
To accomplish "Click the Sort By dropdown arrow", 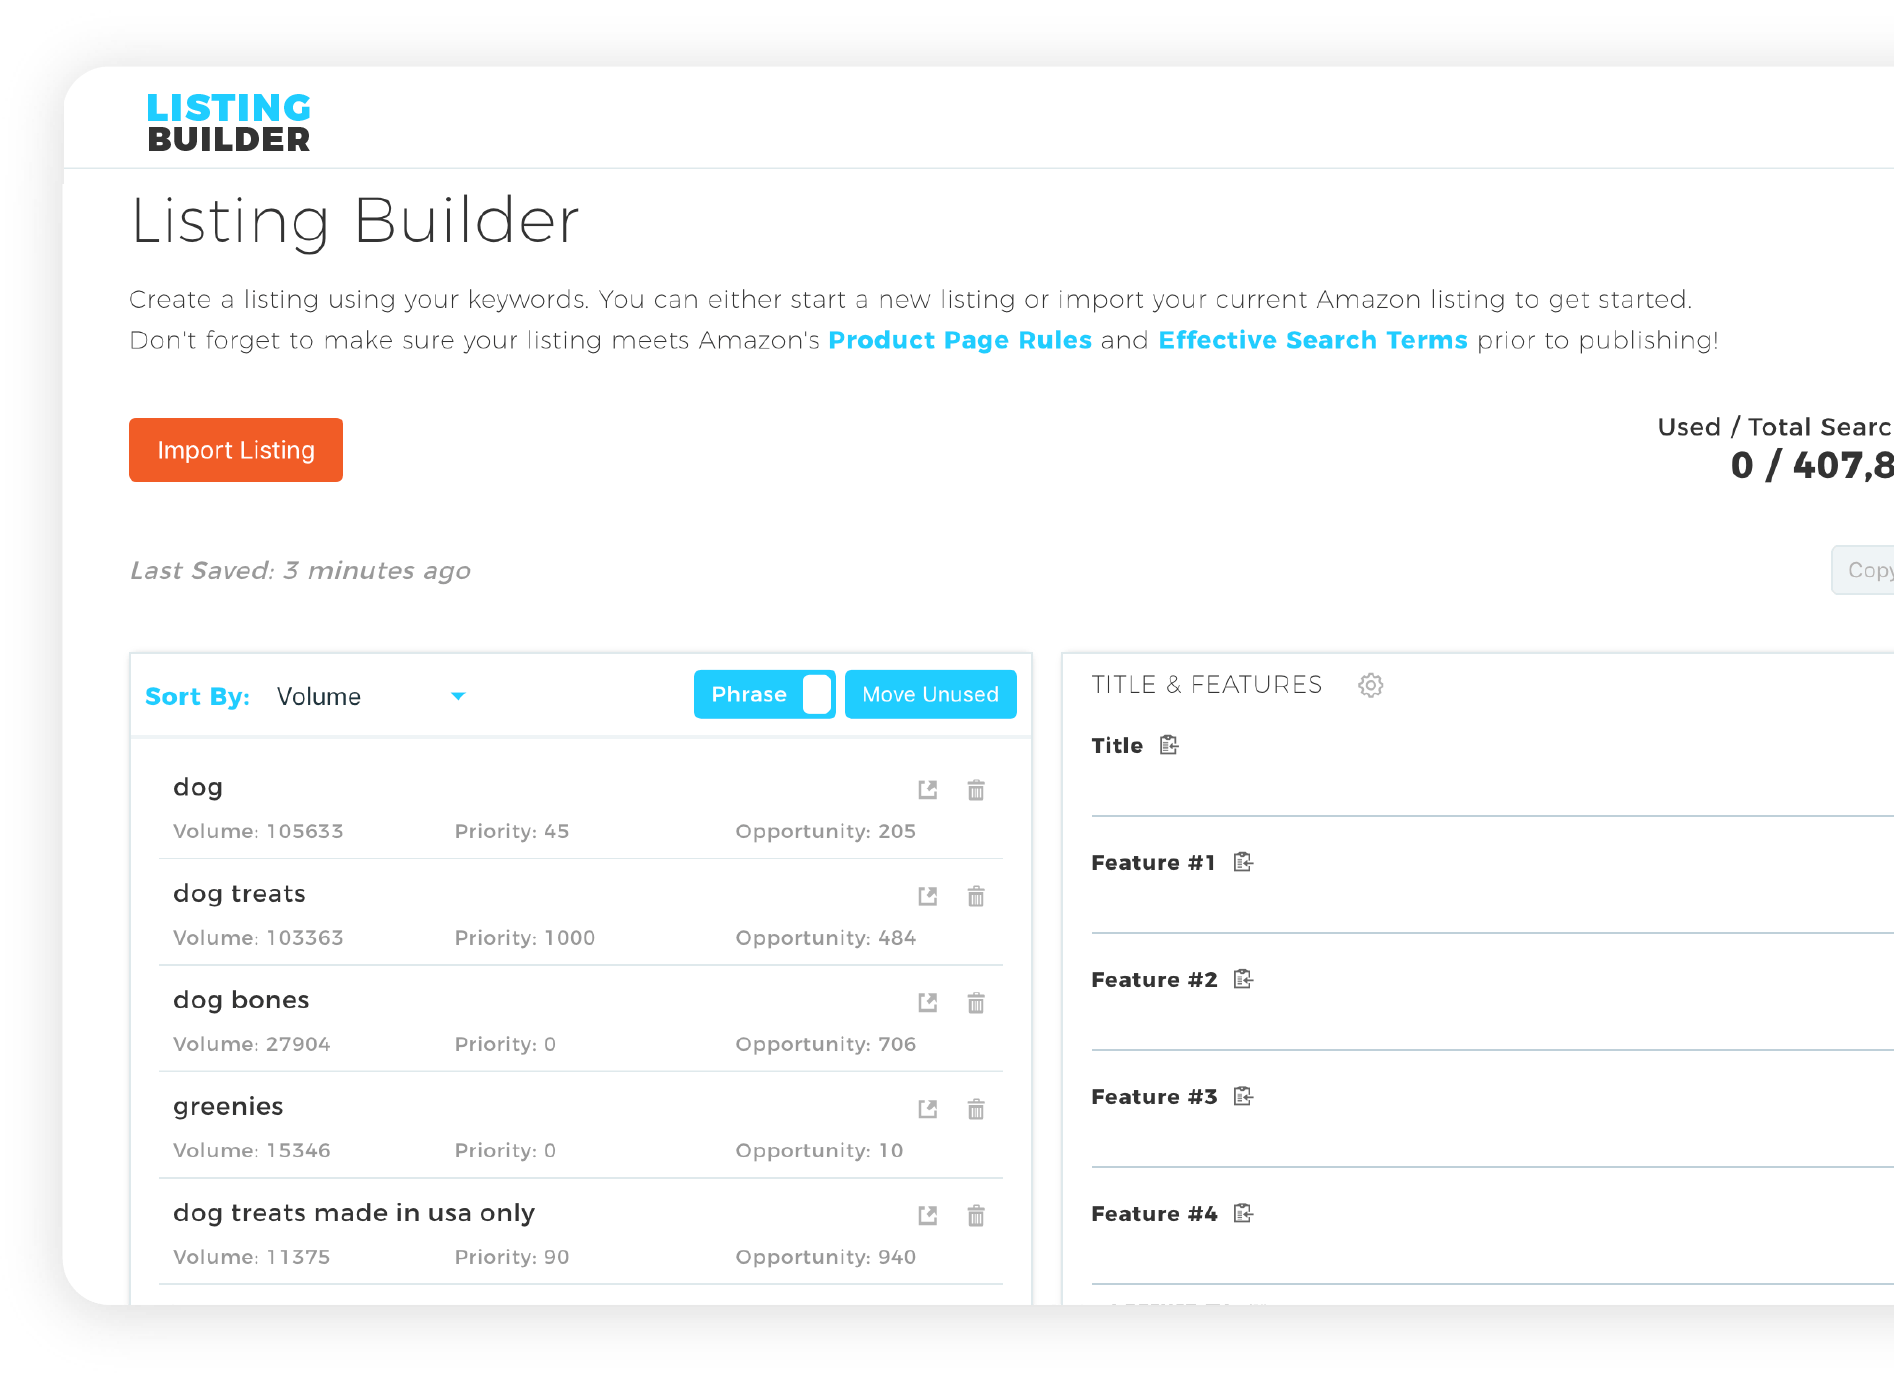I will tap(458, 696).
